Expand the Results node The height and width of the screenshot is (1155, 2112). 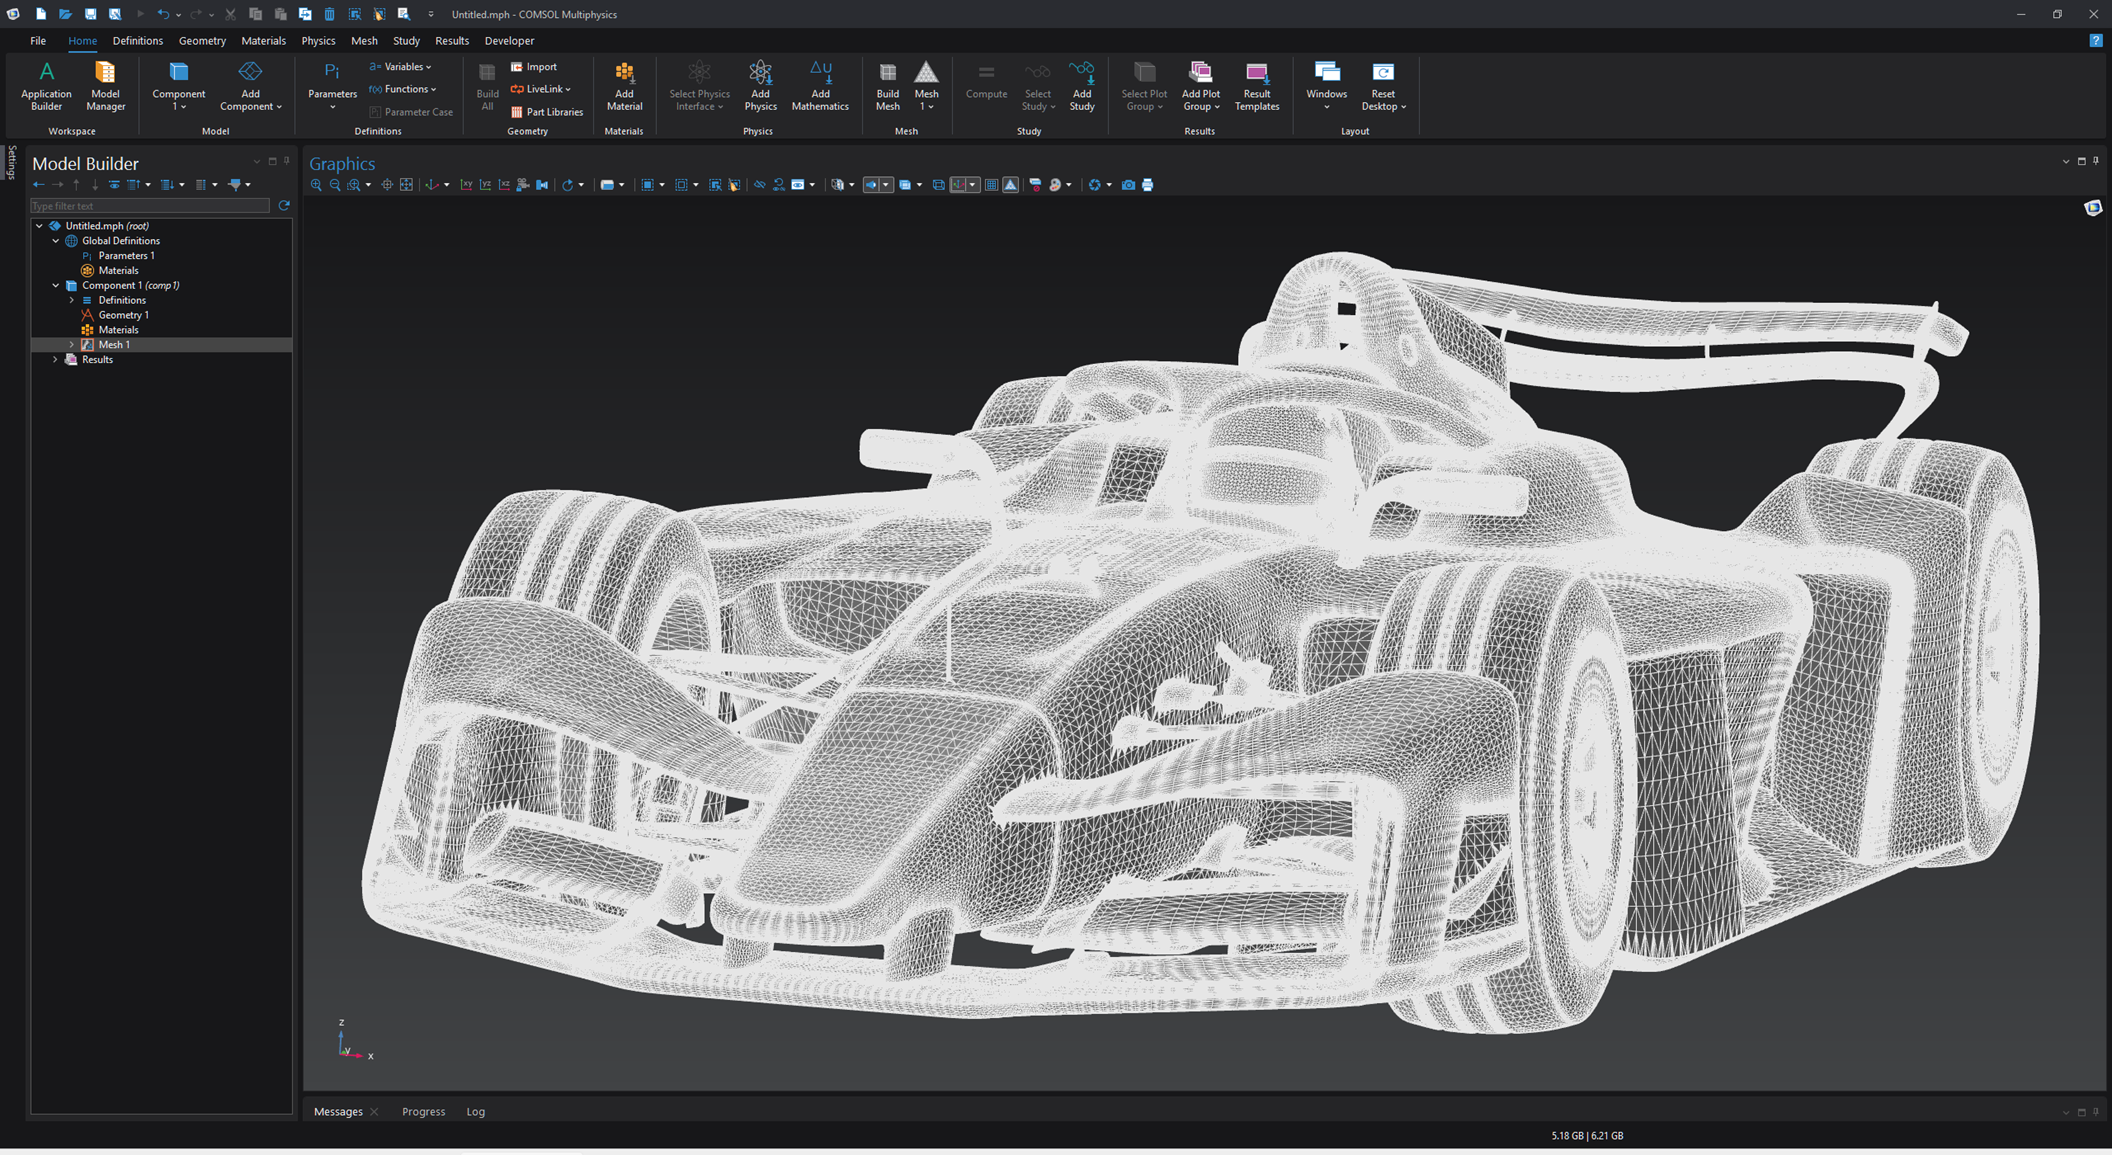[56, 359]
